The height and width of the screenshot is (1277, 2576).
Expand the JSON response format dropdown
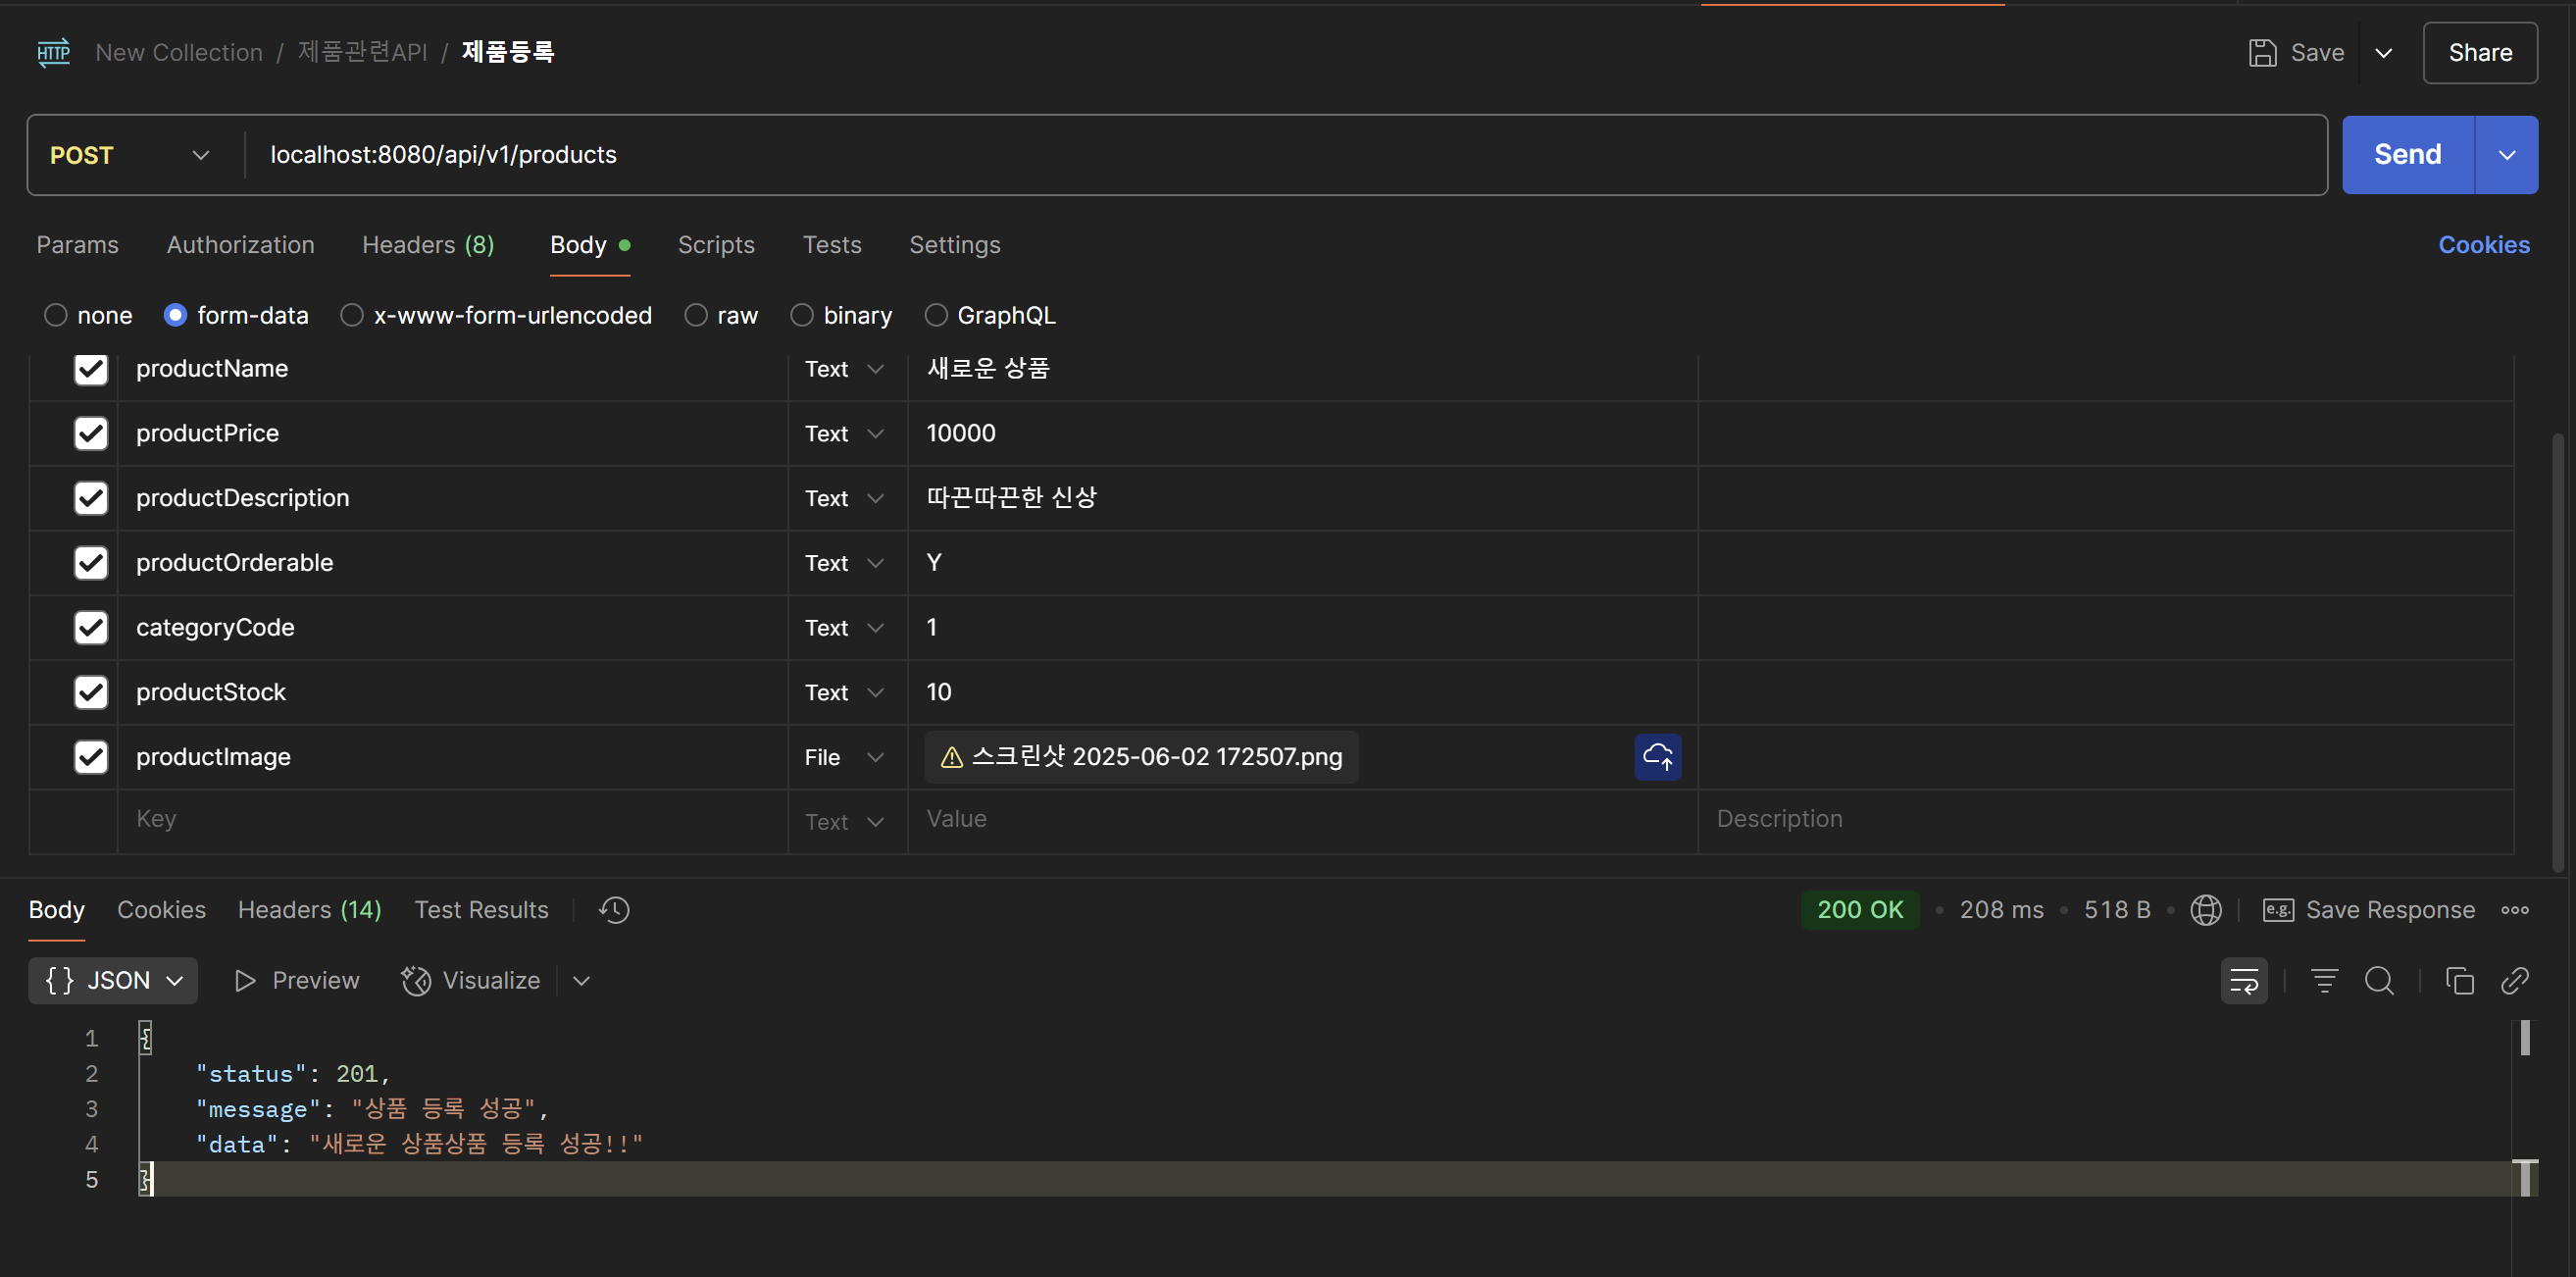[x=113, y=981]
